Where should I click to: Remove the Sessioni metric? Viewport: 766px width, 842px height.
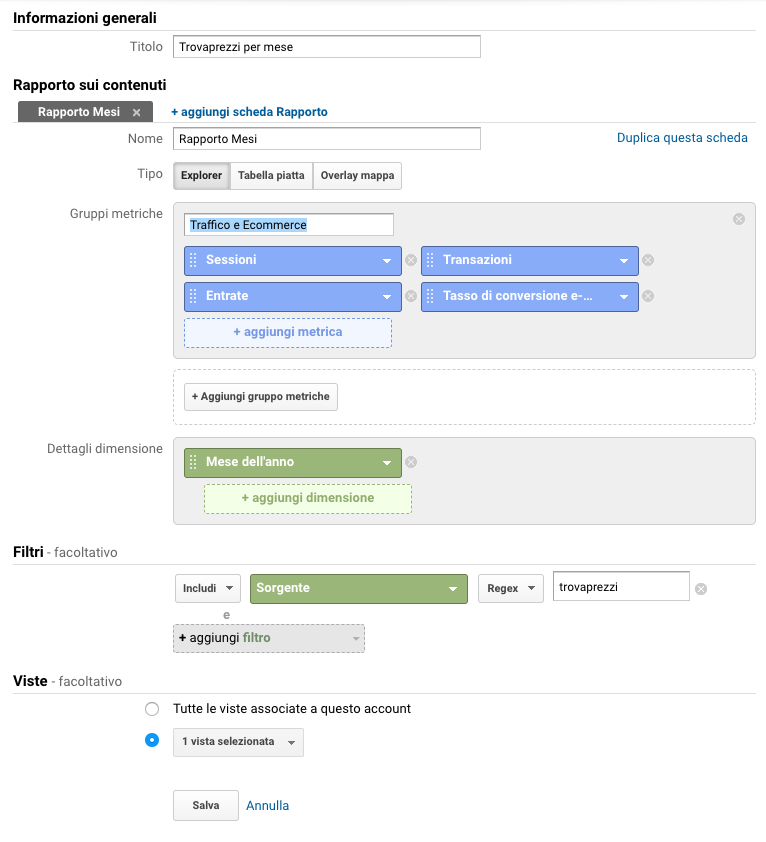pos(411,260)
